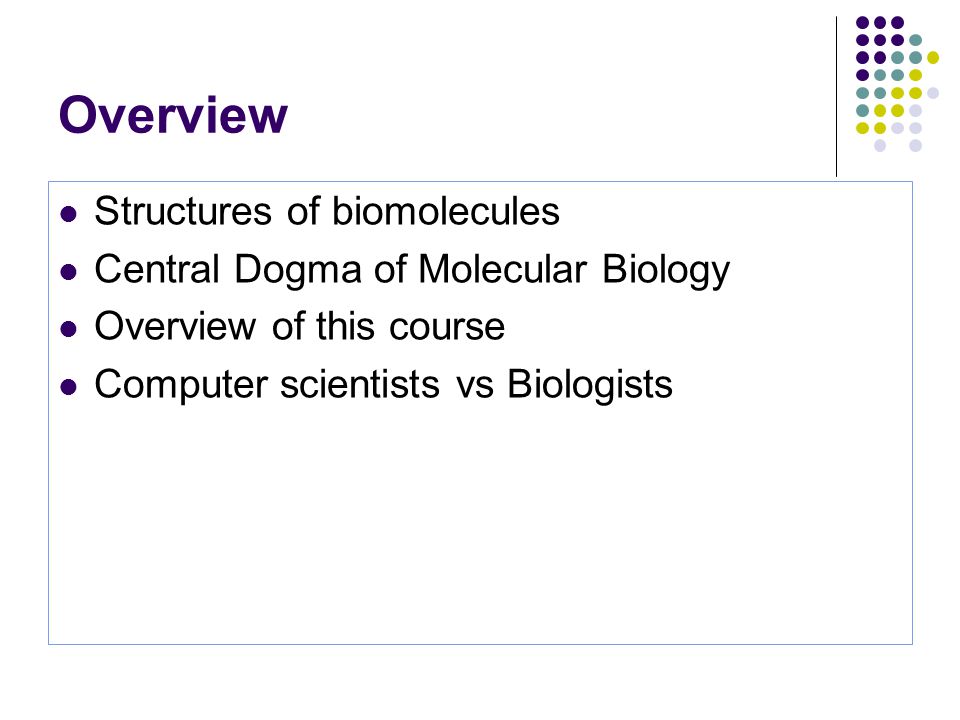Viewport: 960px width, 720px height.
Task: Select the "Overview of this course" line
Action: [x=299, y=326]
